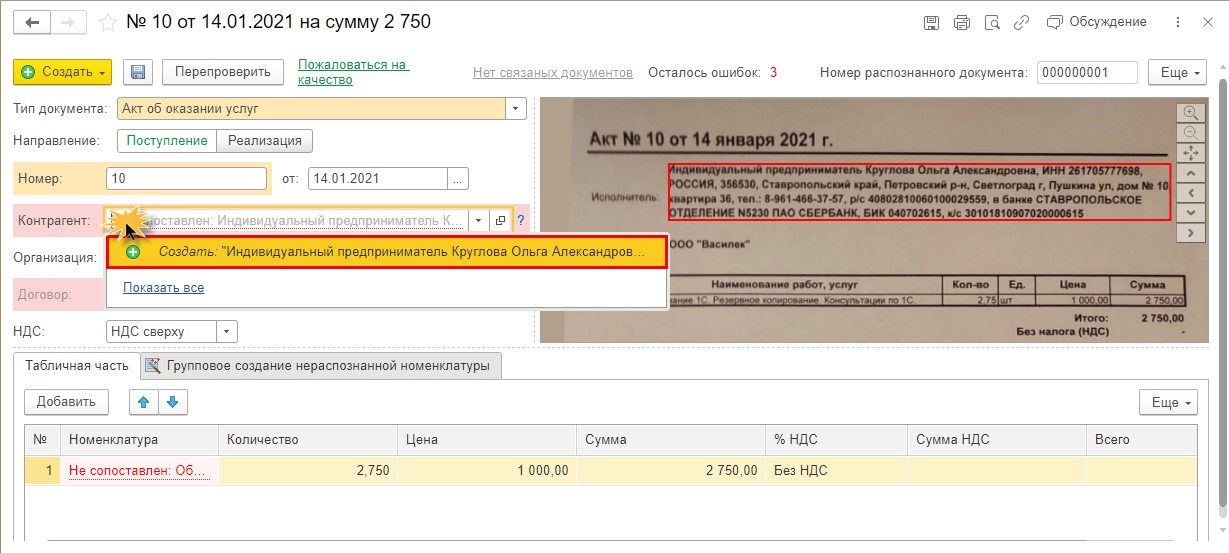Click Цена column header
This screenshot has height=553, width=1229.
pyautogui.click(x=487, y=439)
